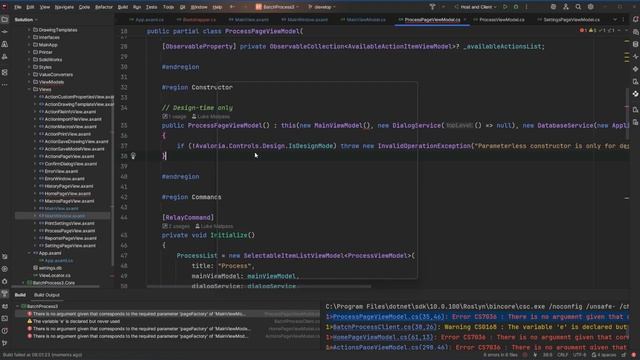Viewport: 640px width, 360px height.
Task: Select the first pageFactory error in build list
Action: point(167,314)
